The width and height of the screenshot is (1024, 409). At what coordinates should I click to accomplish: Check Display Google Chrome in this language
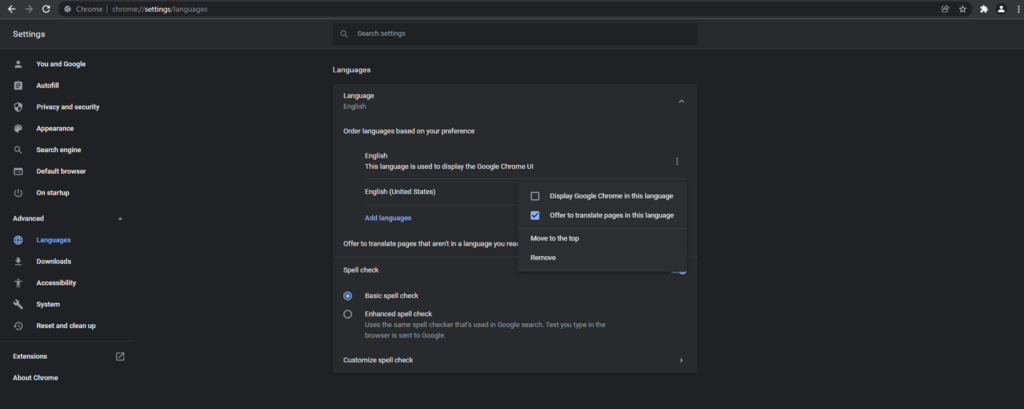[x=535, y=196]
